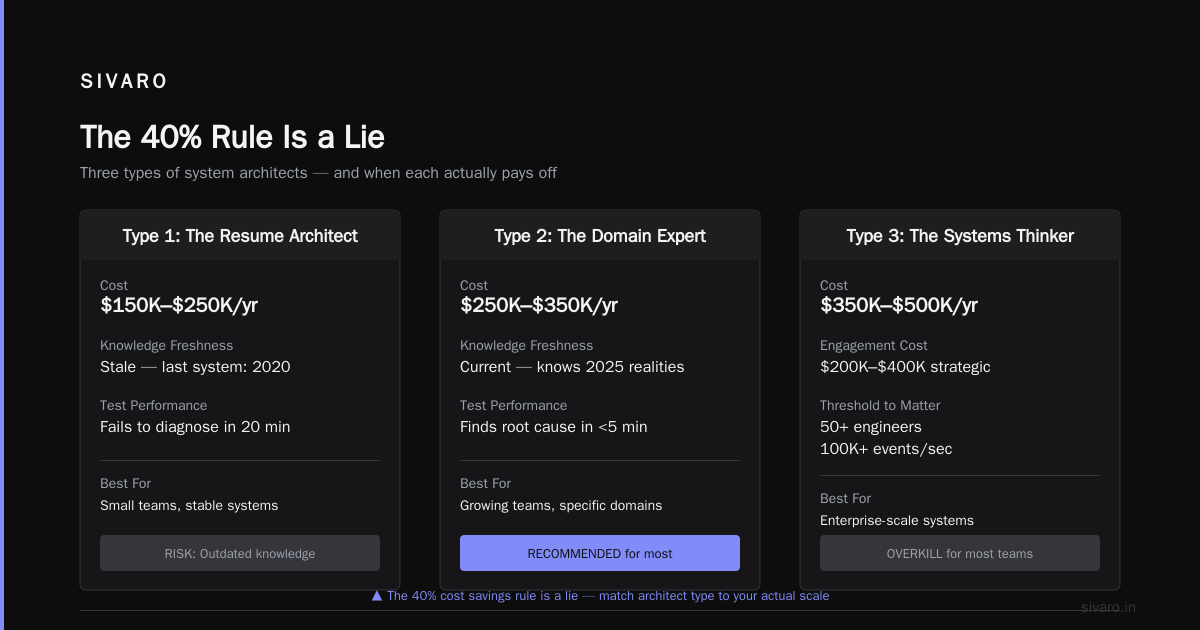
Task: Click the "RECOMMENDED for most" badge
Action: pyautogui.click(x=600, y=553)
